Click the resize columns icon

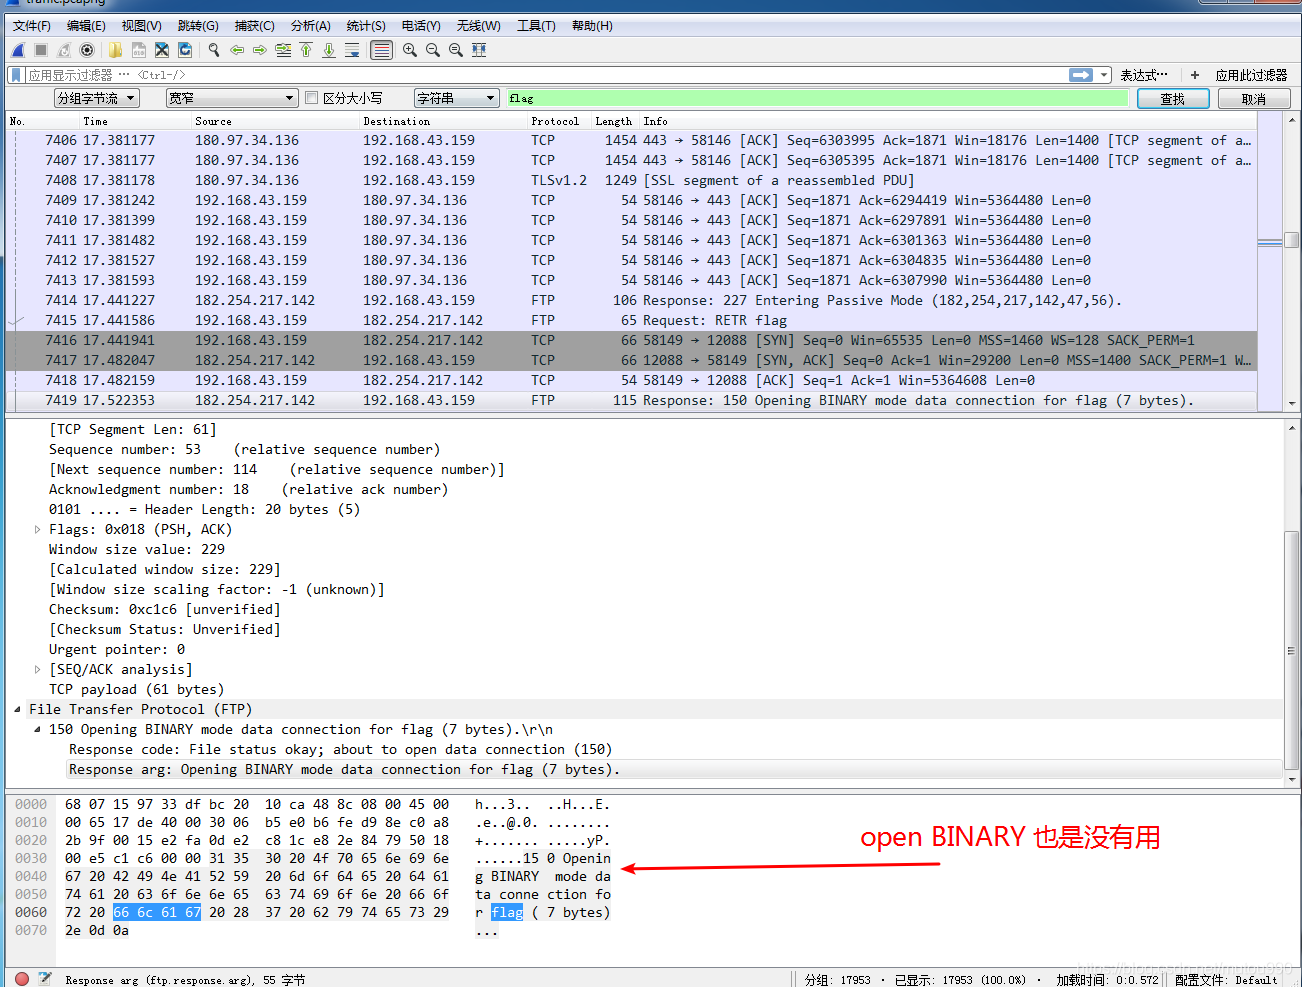[x=479, y=50]
